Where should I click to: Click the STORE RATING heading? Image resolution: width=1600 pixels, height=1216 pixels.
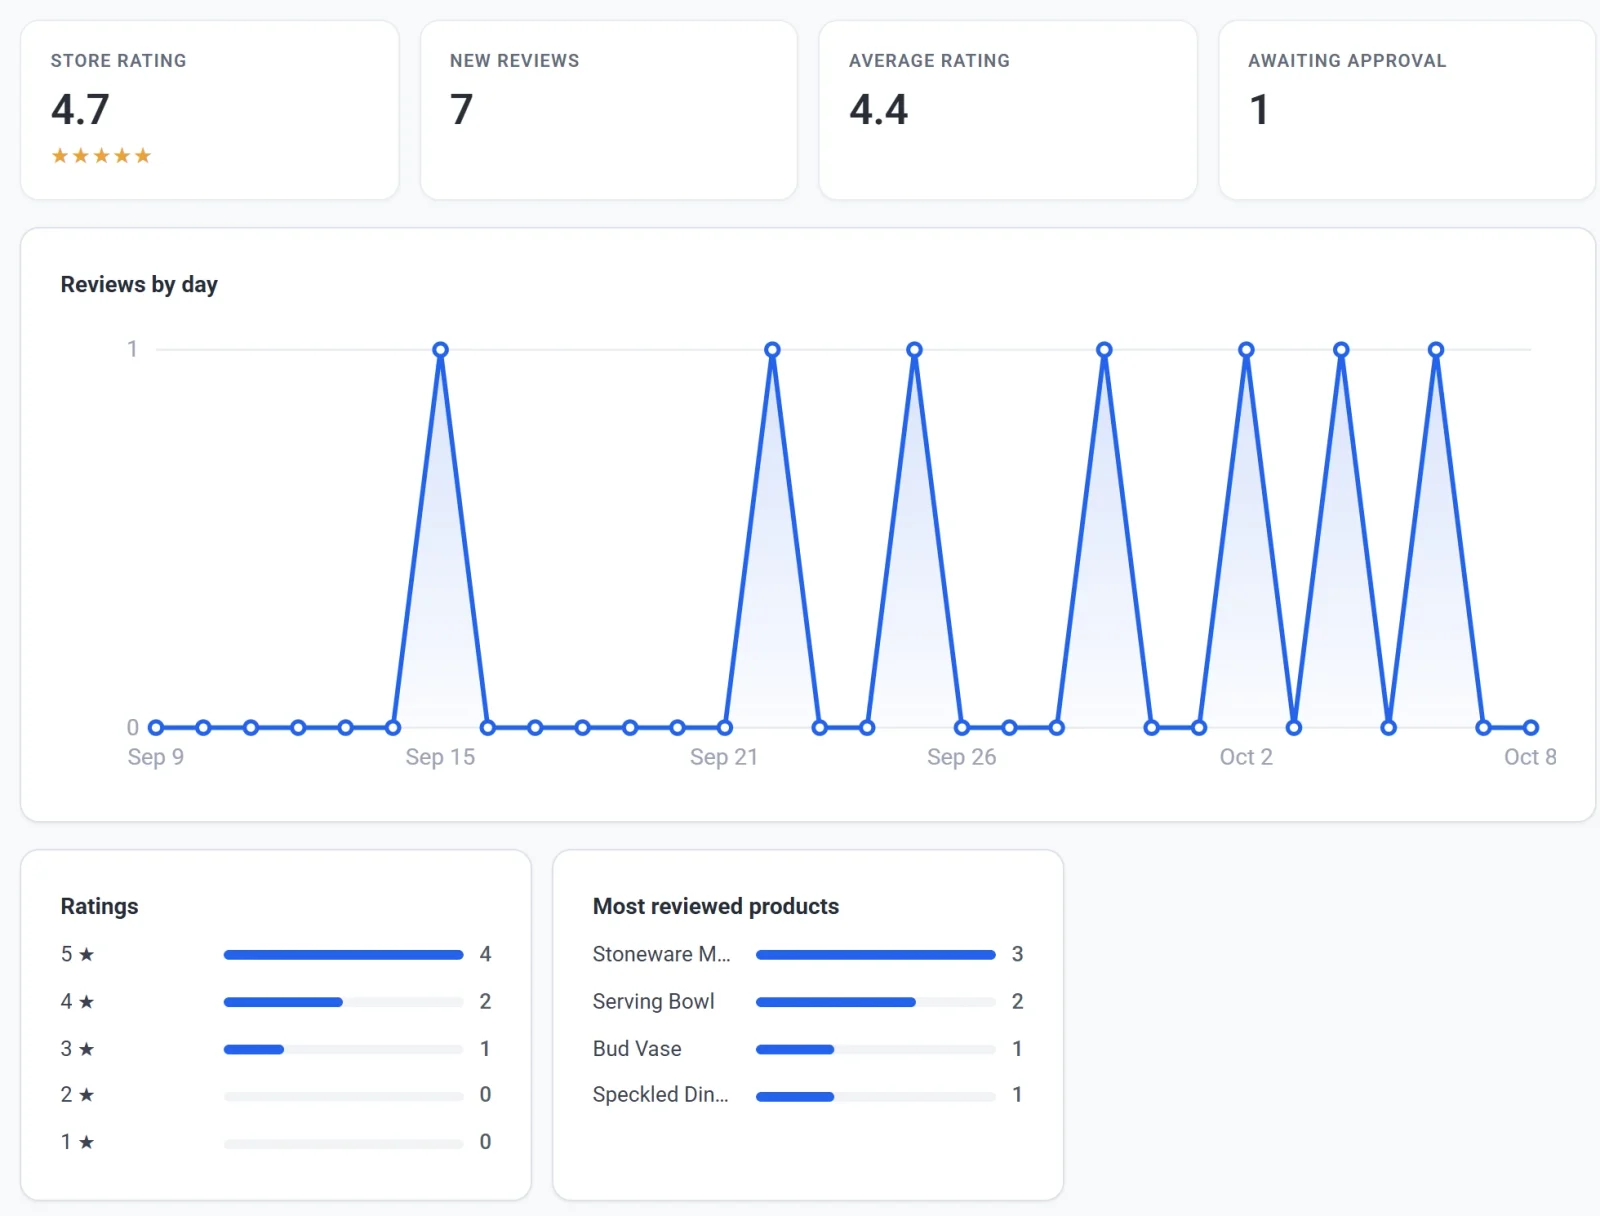[x=118, y=61]
